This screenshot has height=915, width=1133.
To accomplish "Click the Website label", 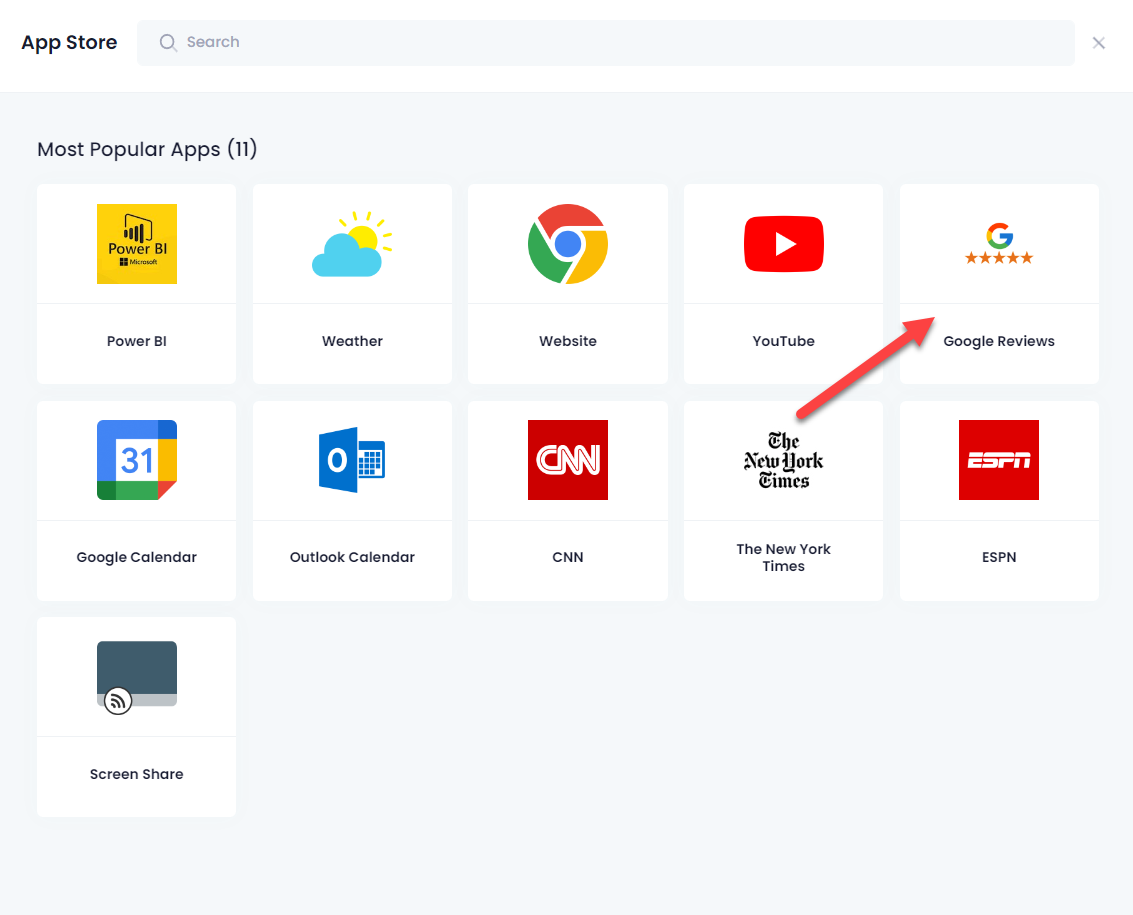I will coord(568,341).
